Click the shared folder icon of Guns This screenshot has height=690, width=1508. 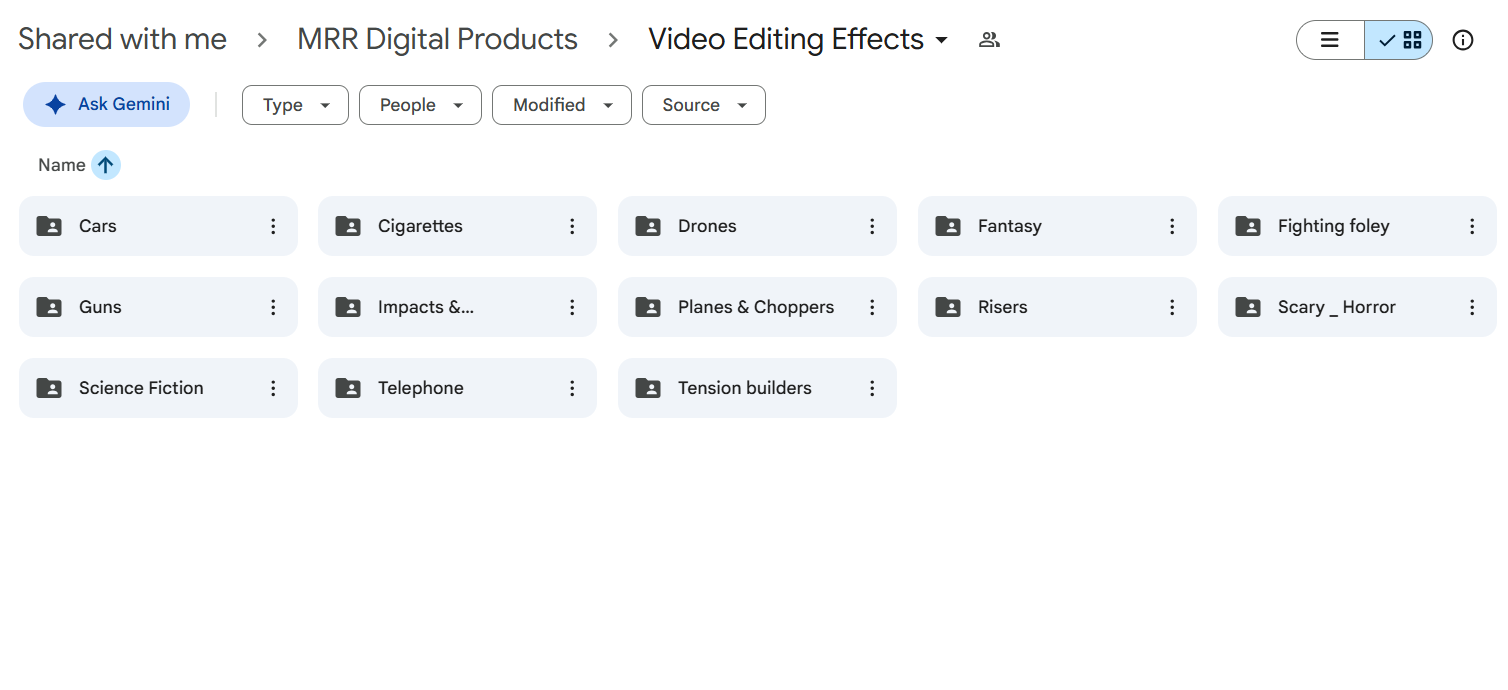coord(49,307)
